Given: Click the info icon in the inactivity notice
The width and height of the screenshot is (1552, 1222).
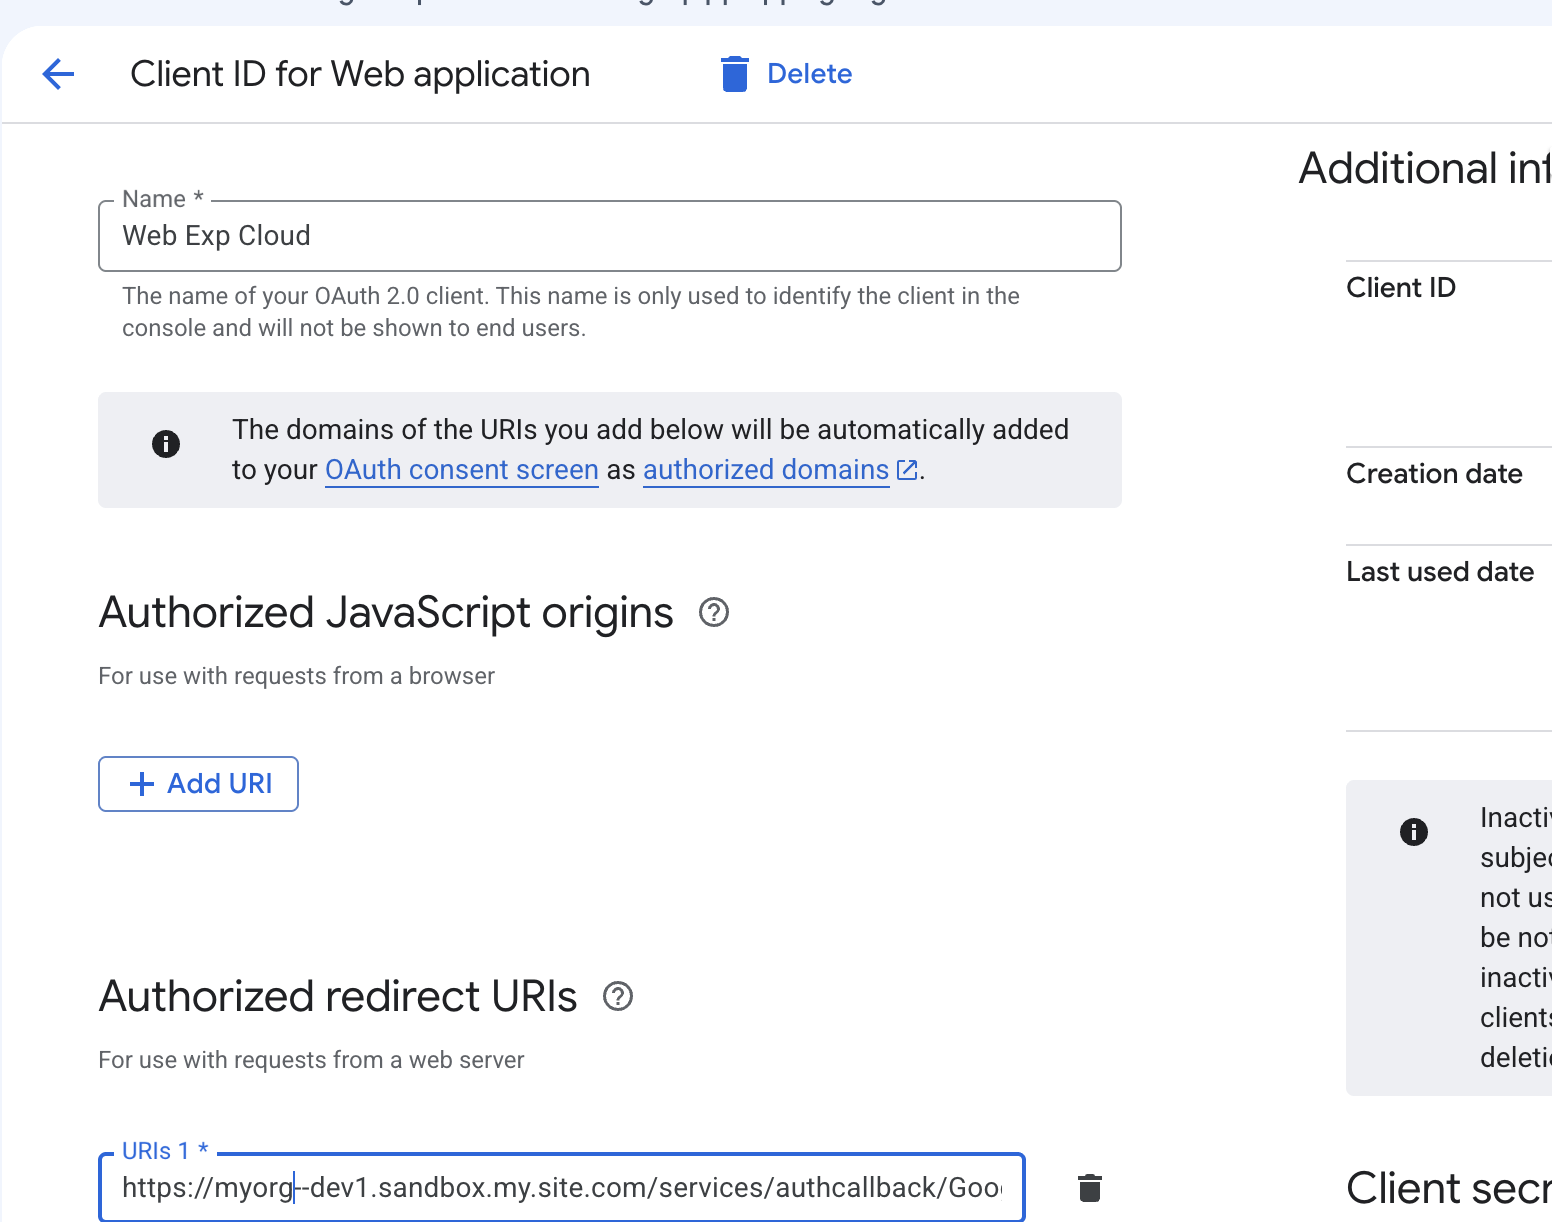Looking at the screenshot, I should pos(1414,832).
